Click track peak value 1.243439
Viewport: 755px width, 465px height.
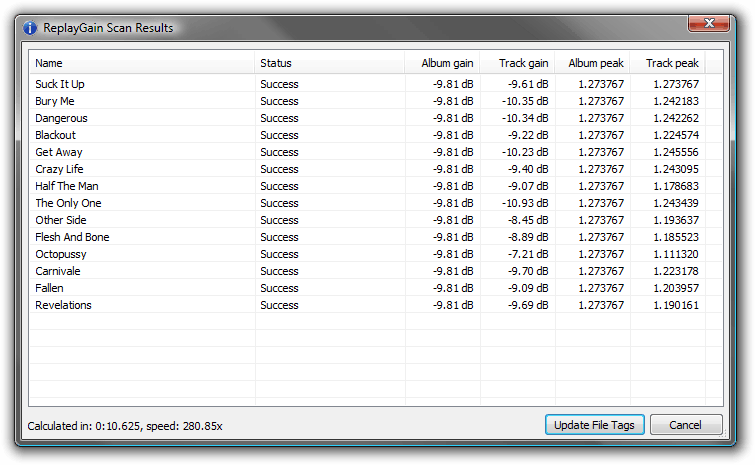pyautogui.click(x=676, y=203)
